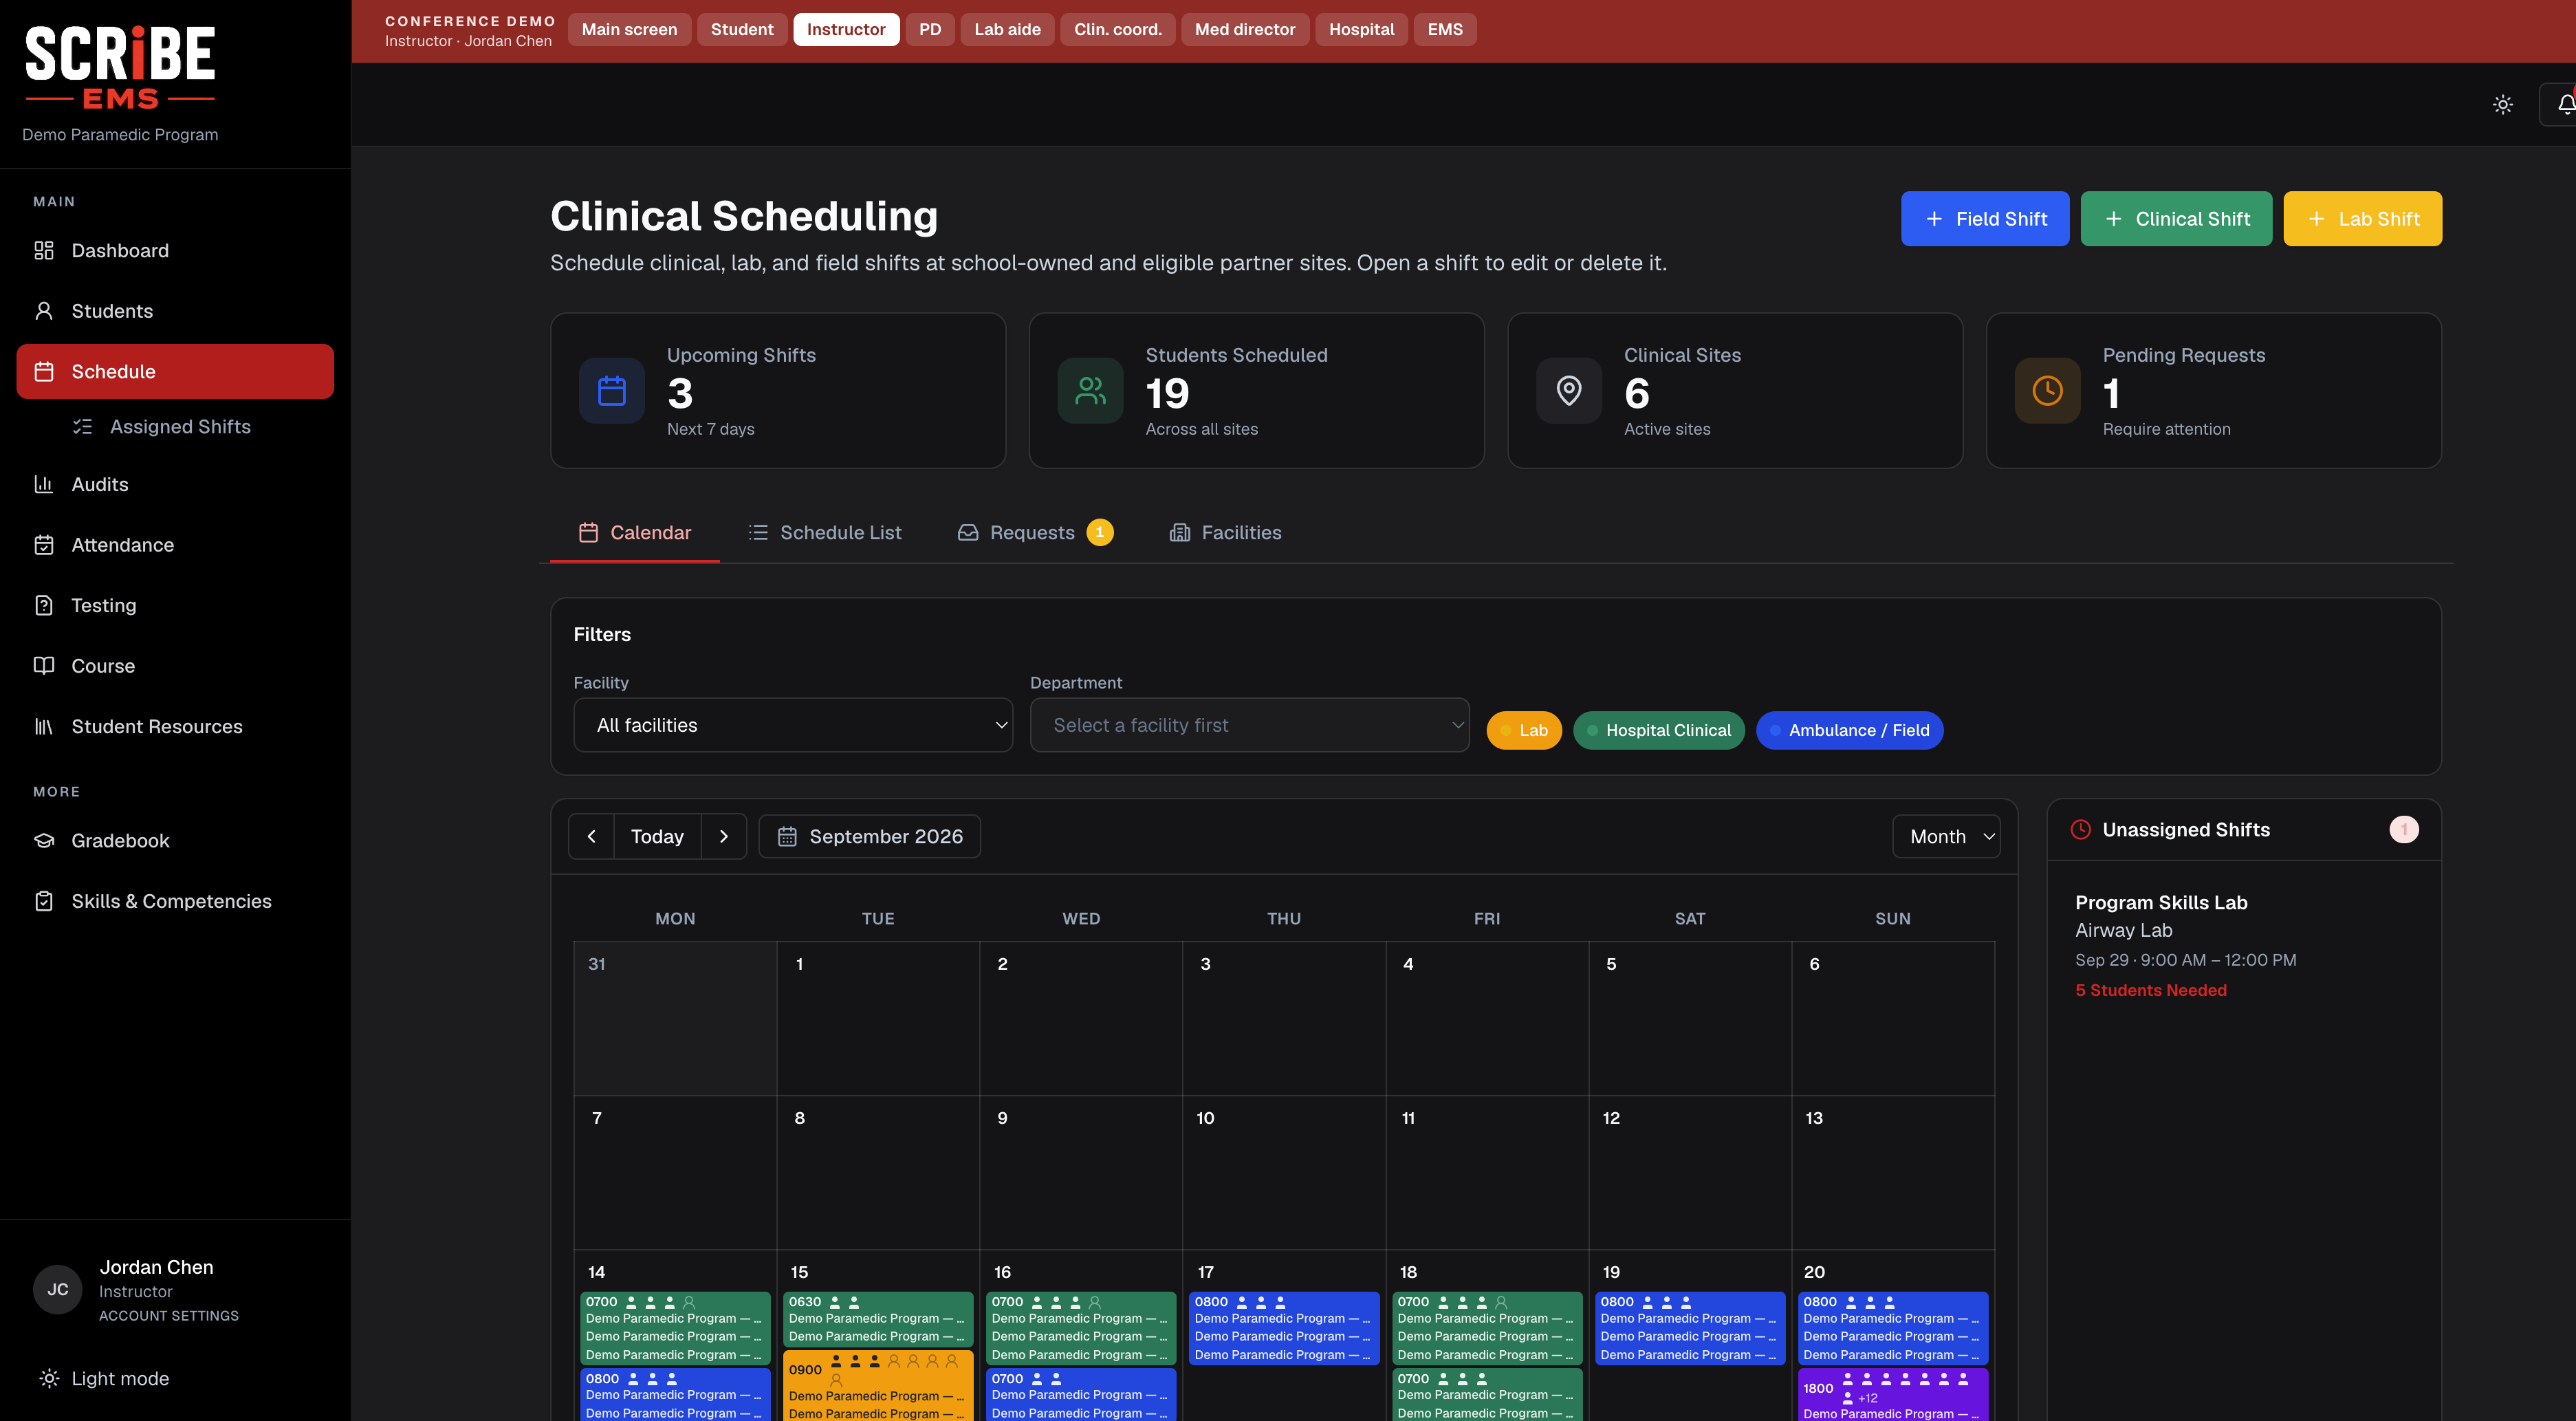This screenshot has height=1421, width=2576.
Task: Click the Clinical Sites map pin icon
Action: click(1569, 391)
